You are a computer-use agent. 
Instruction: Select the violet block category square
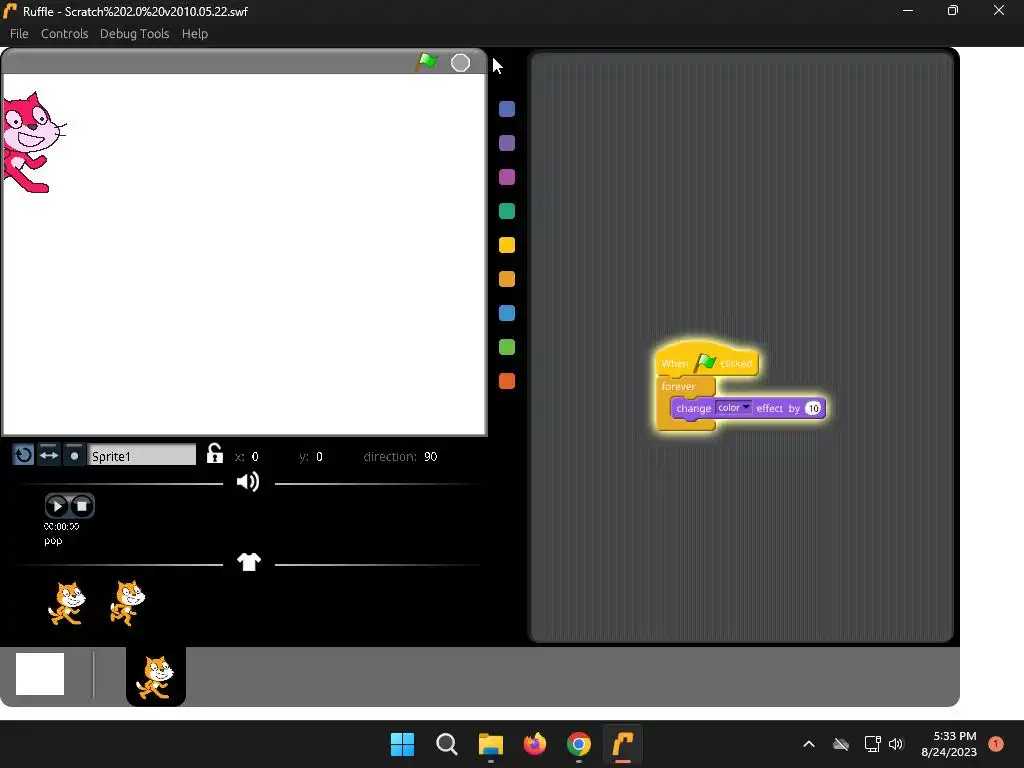coord(507,143)
